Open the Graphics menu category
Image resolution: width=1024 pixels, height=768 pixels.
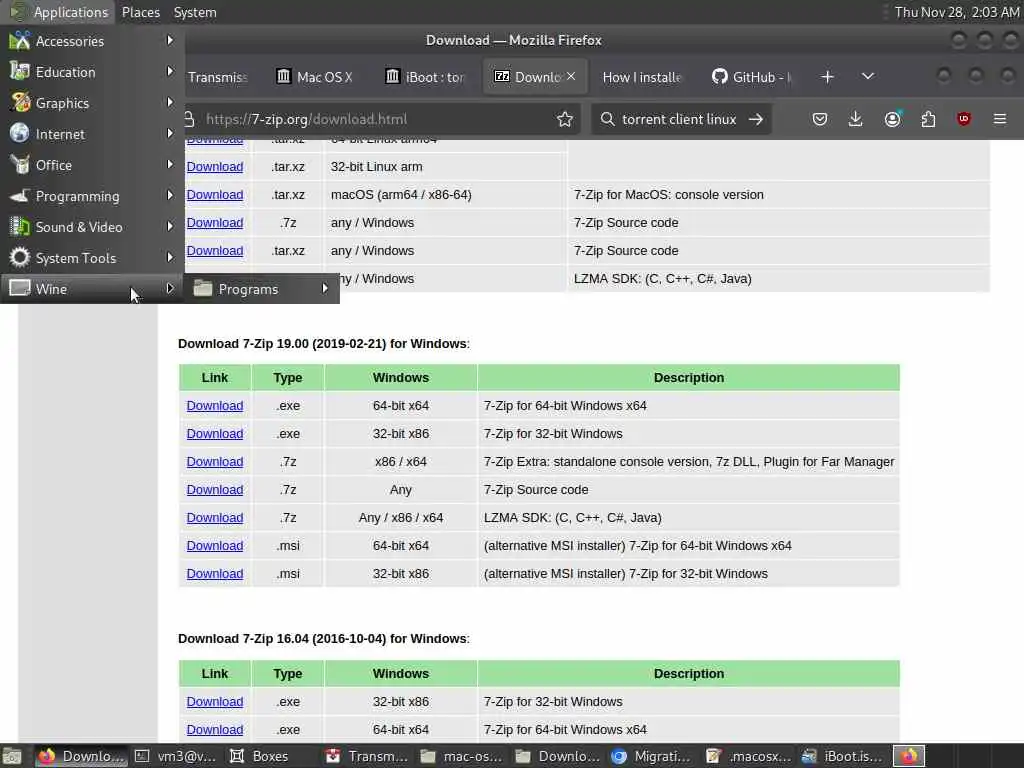coord(92,103)
